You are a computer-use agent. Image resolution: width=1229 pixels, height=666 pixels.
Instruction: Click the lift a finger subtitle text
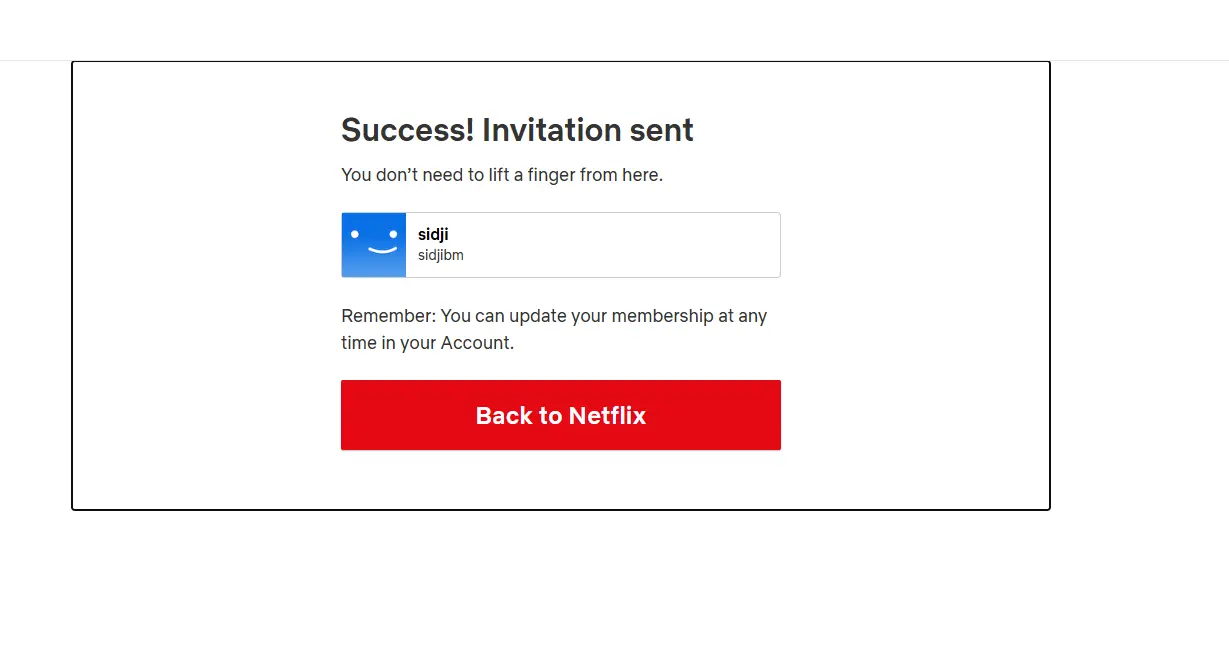point(502,175)
